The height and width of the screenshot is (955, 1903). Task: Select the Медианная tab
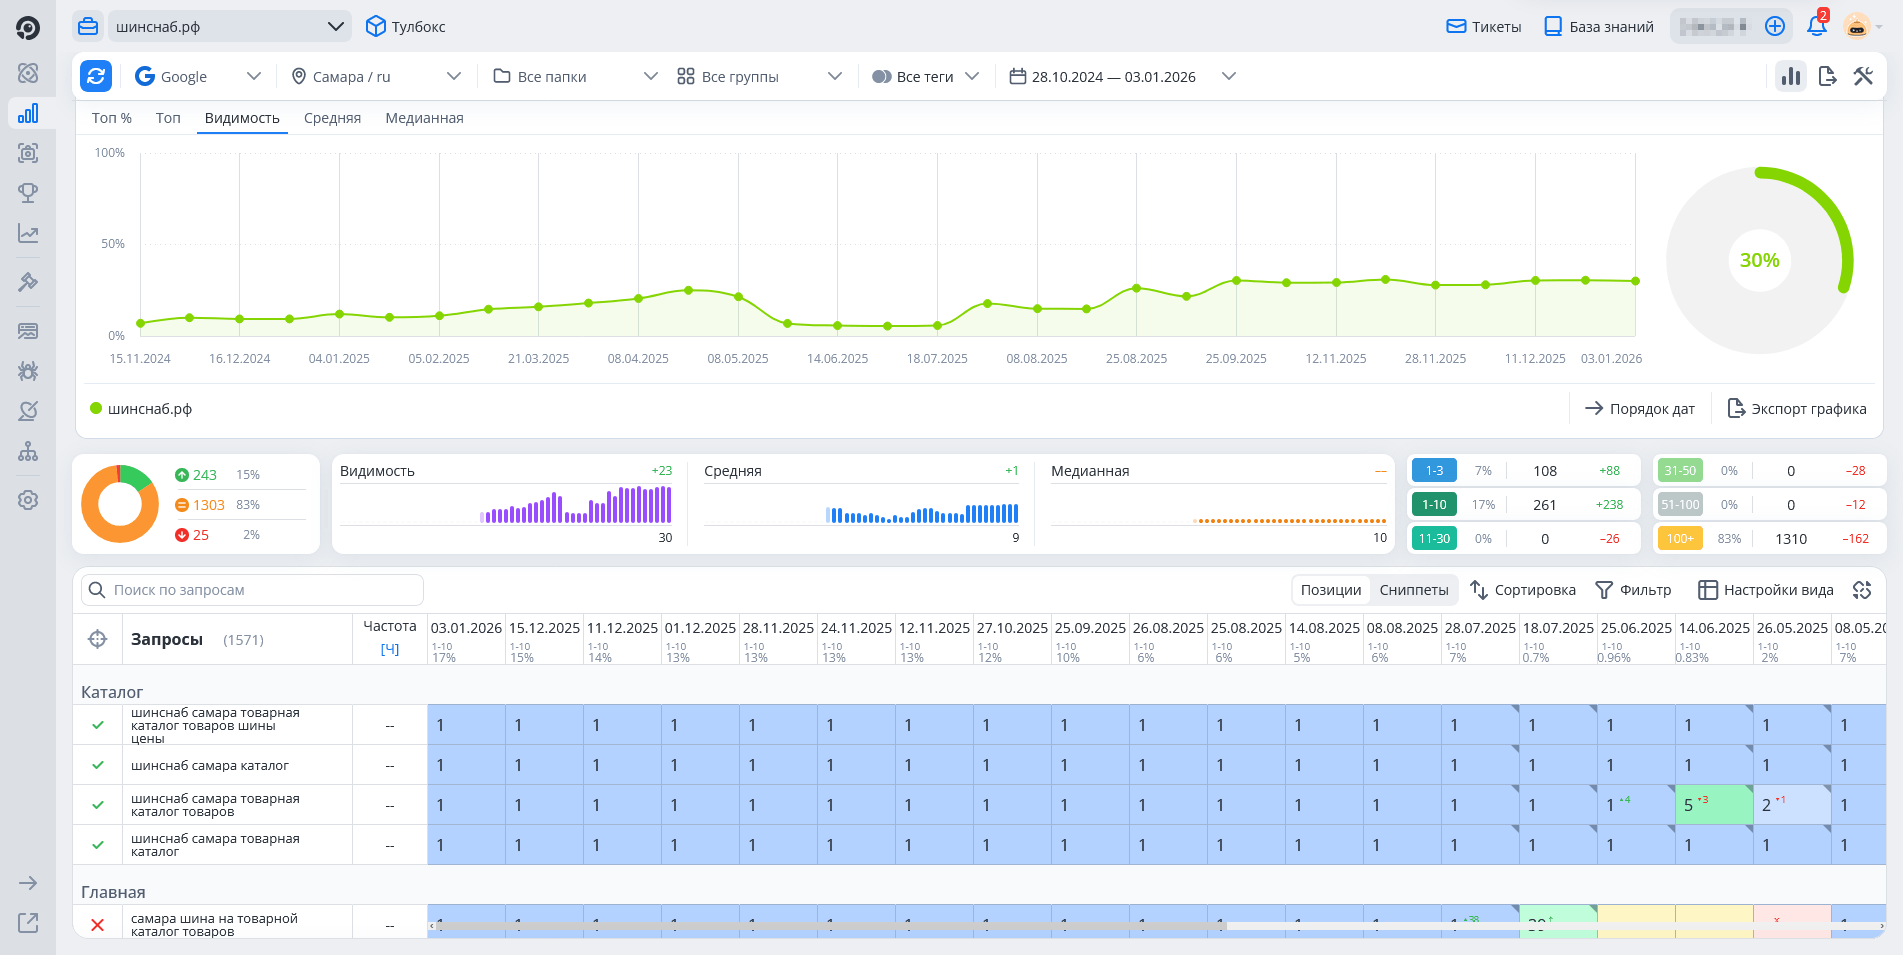pyautogui.click(x=424, y=118)
